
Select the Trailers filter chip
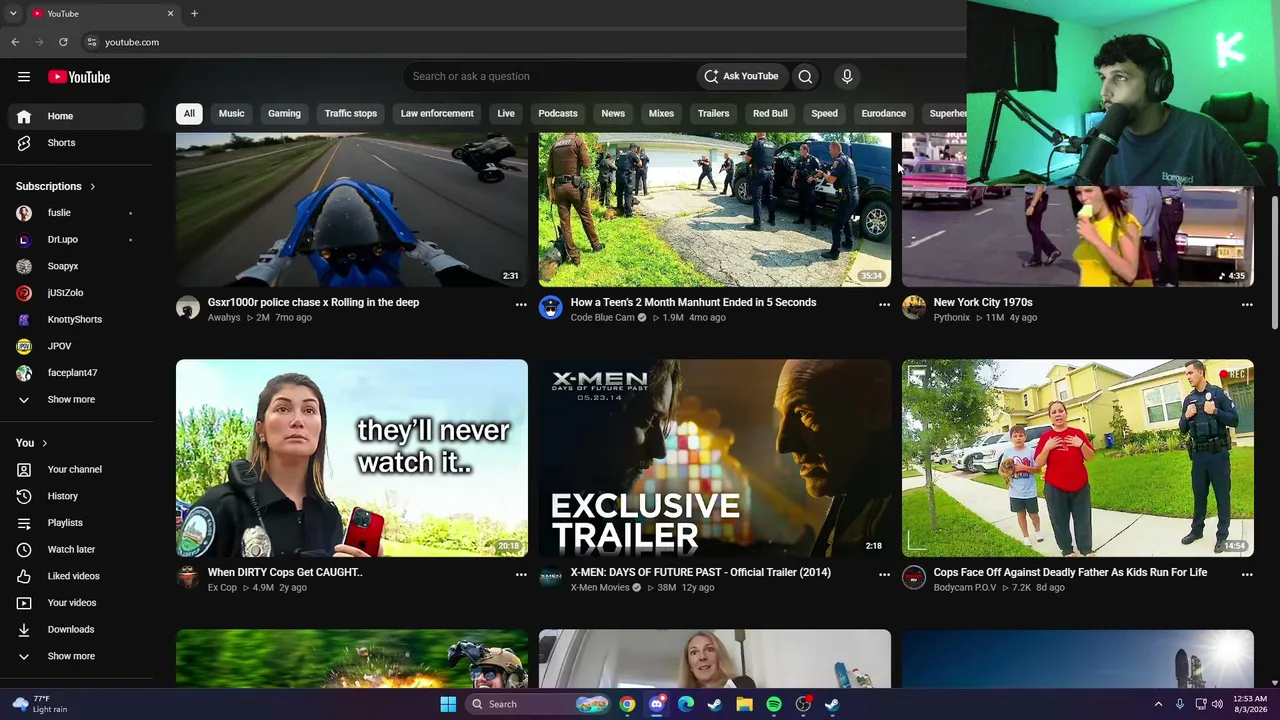(713, 113)
